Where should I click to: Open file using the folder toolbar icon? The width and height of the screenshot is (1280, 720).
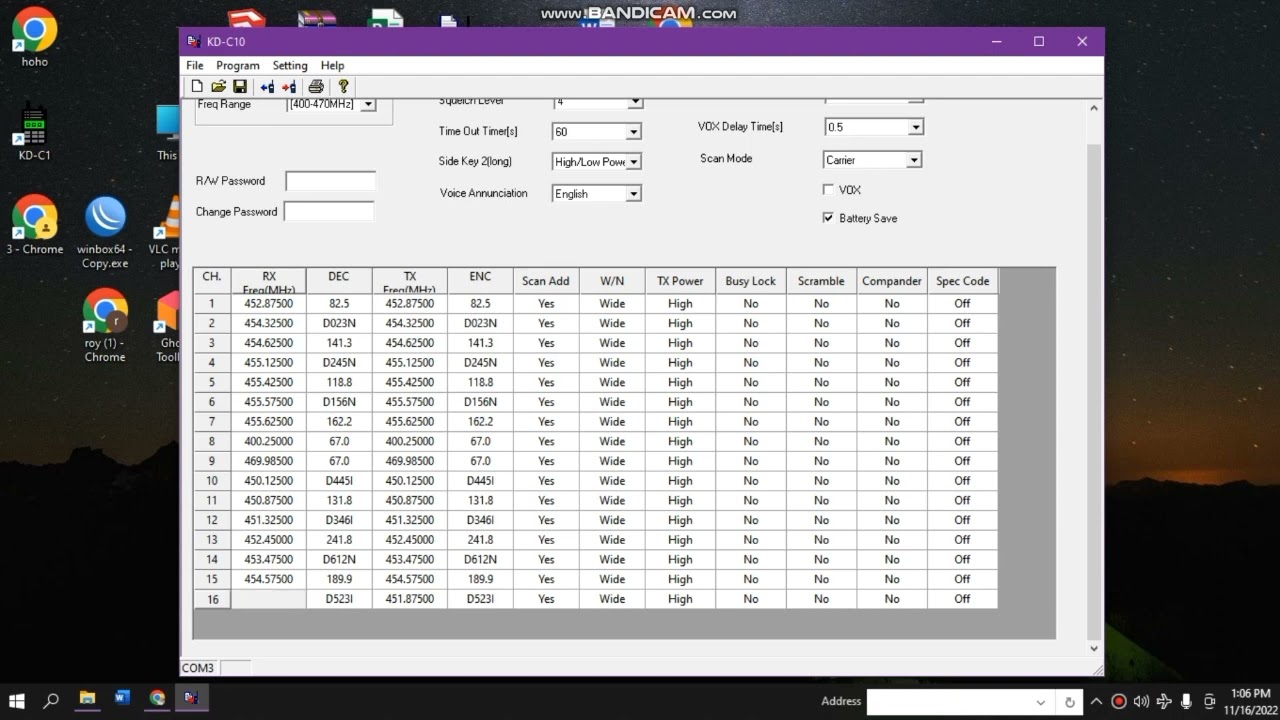pos(218,87)
